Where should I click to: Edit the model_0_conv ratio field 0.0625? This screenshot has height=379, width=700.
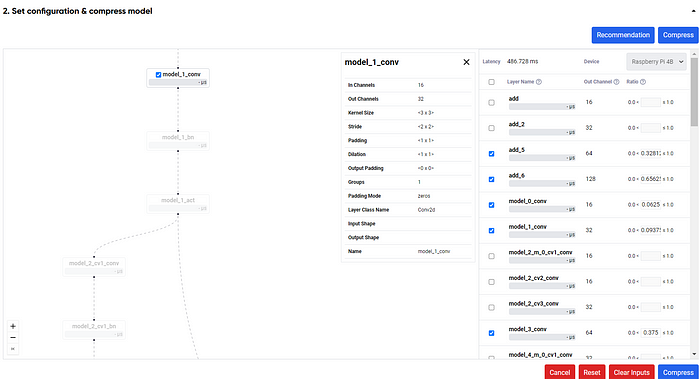pos(650,205)
